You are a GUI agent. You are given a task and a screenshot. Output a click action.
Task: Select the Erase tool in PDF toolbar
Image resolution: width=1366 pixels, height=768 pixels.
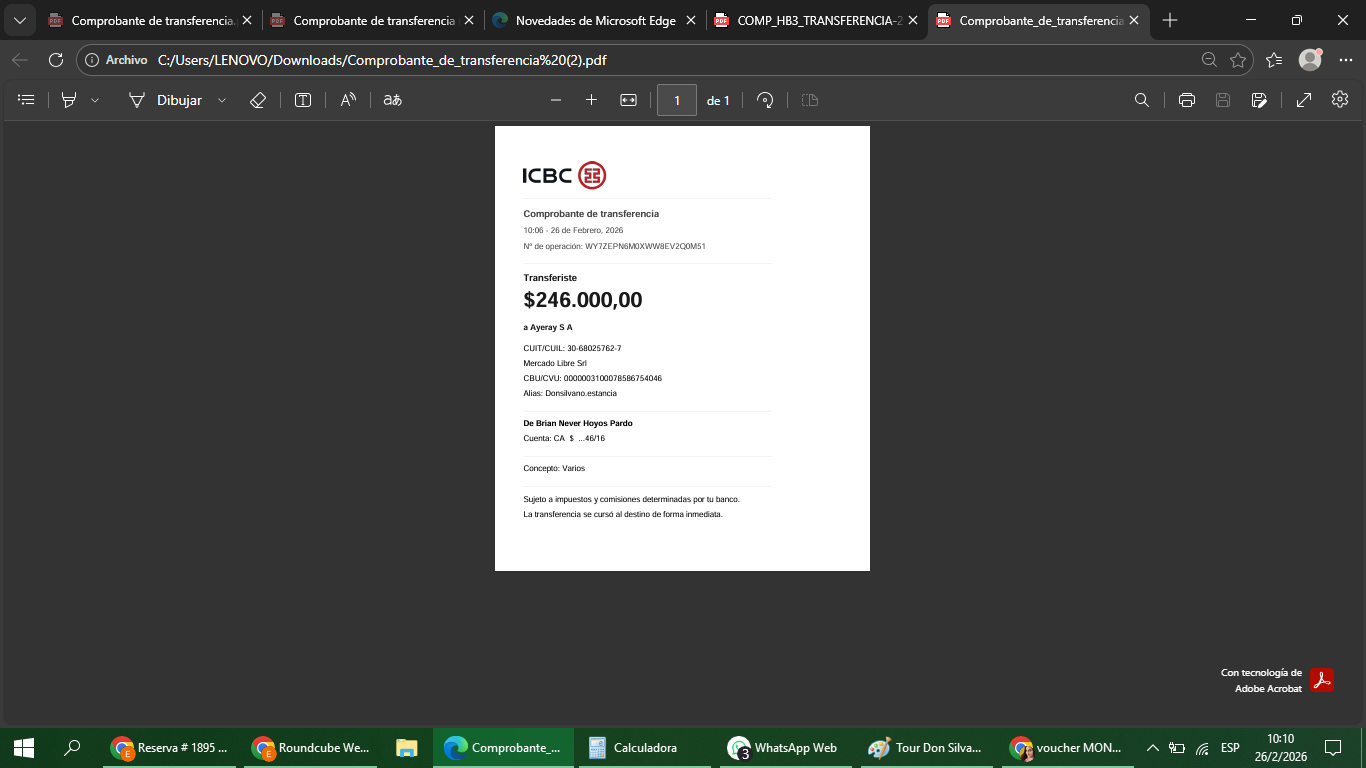click(257, 100)
